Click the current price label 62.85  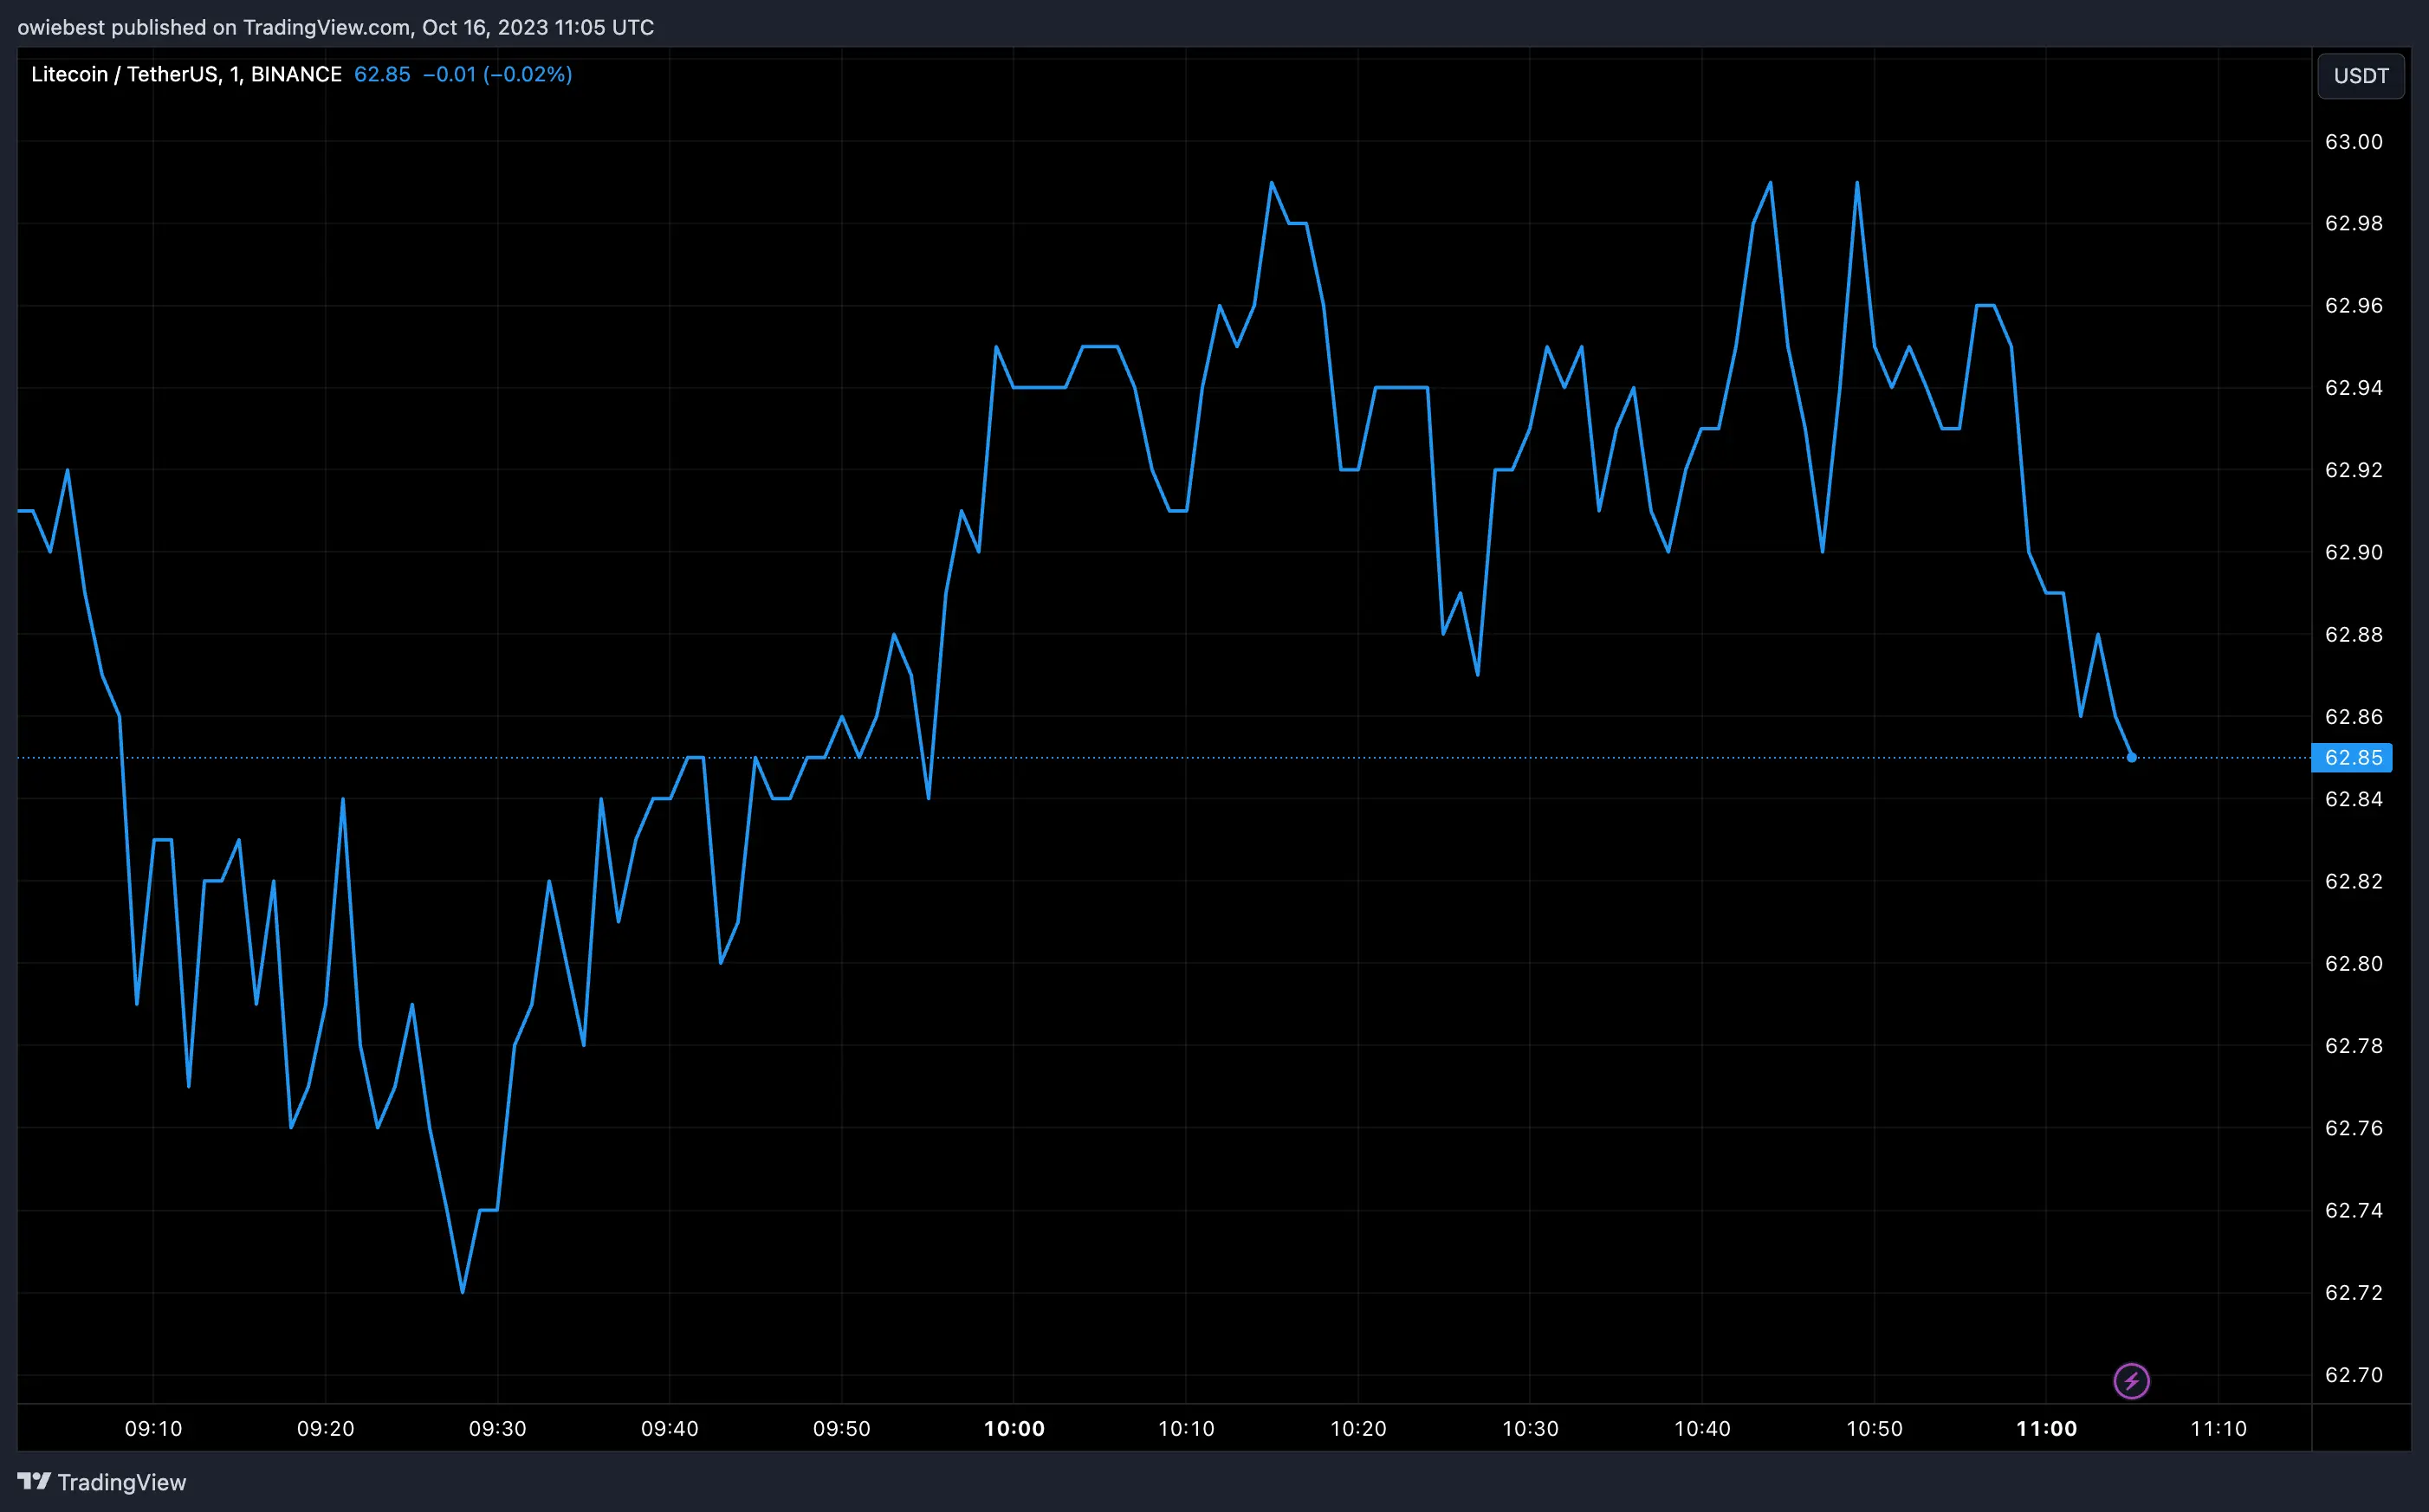[2352, 757]
